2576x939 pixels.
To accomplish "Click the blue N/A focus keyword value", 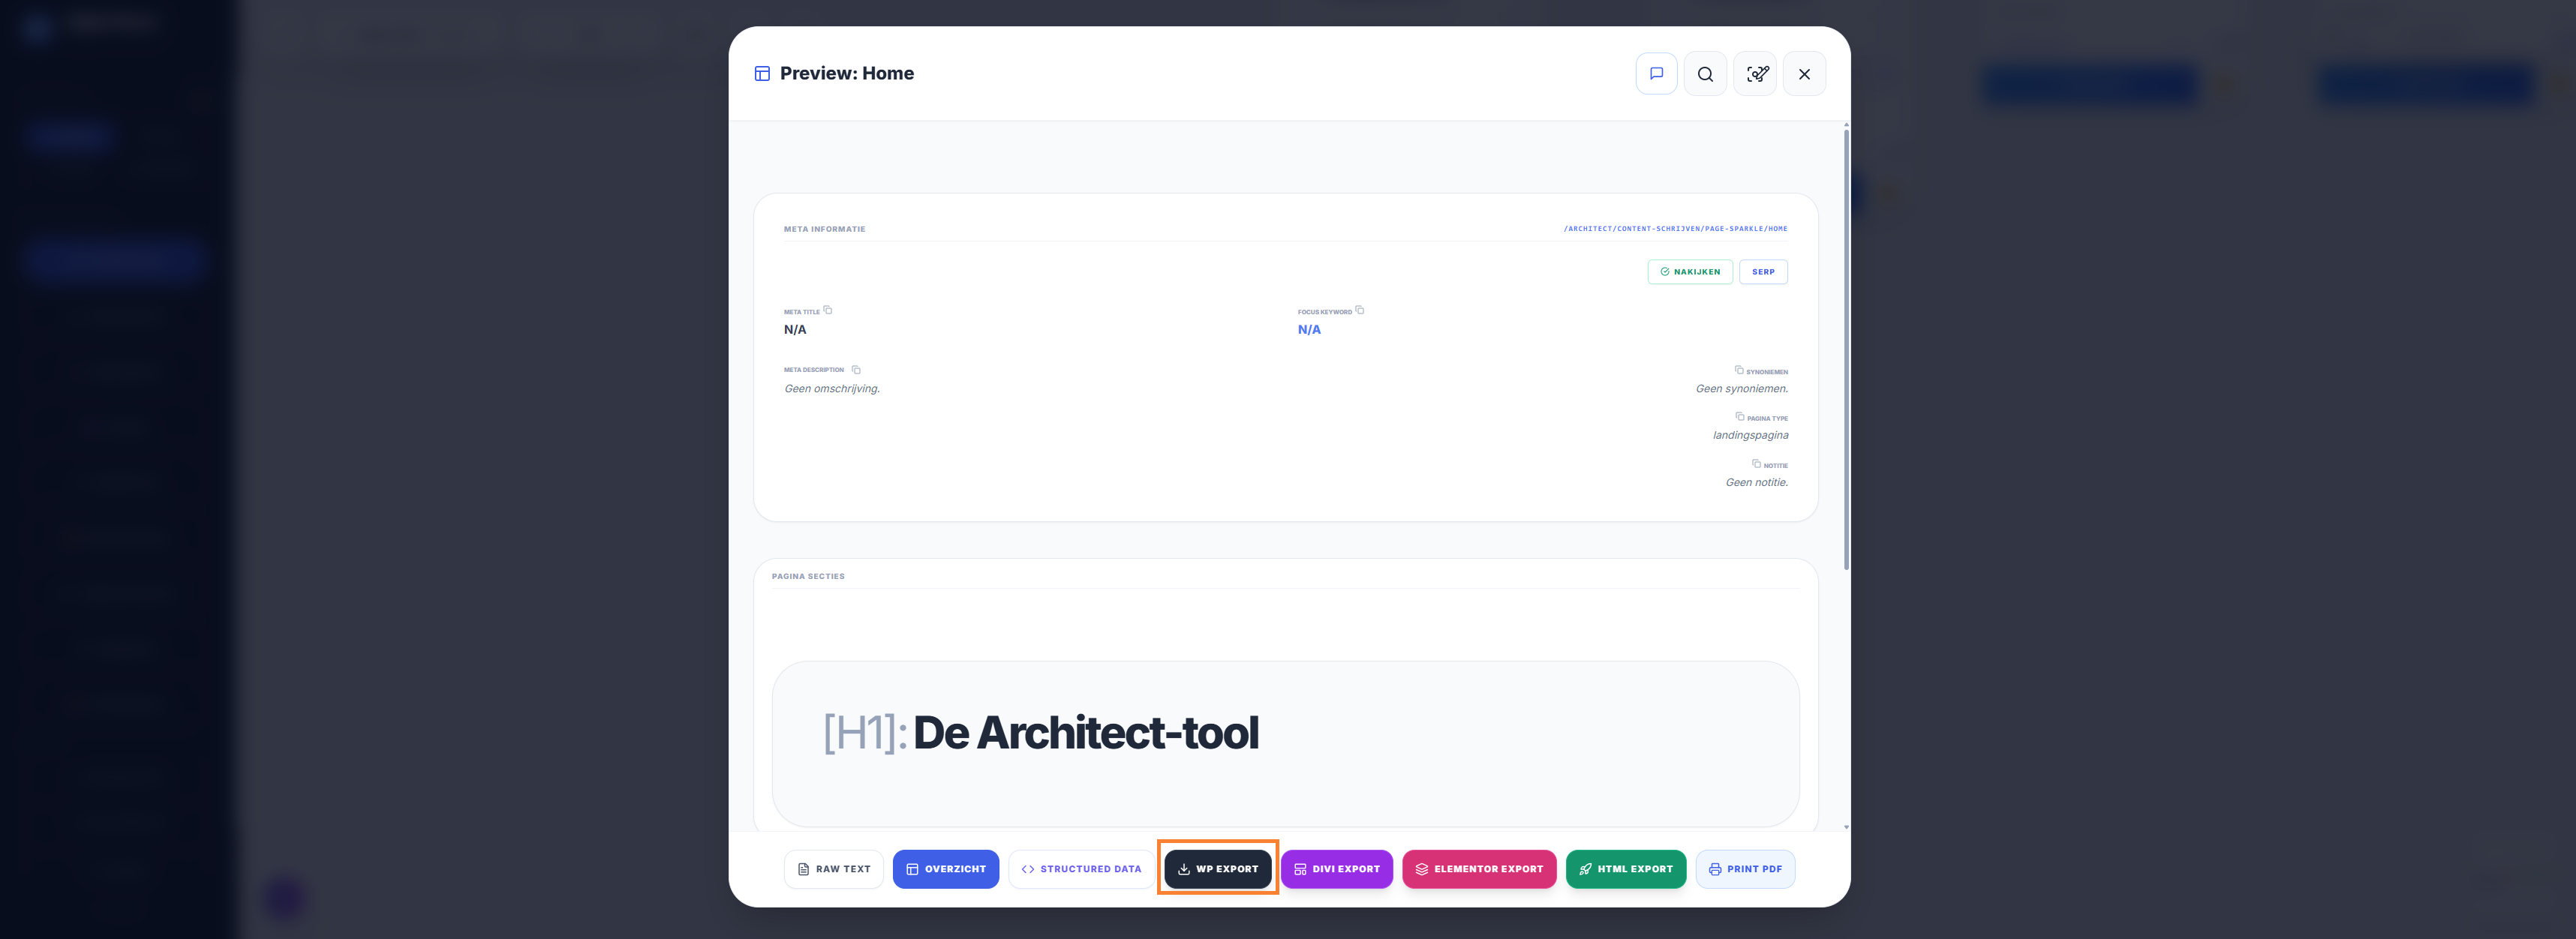I will (1309, 330).
